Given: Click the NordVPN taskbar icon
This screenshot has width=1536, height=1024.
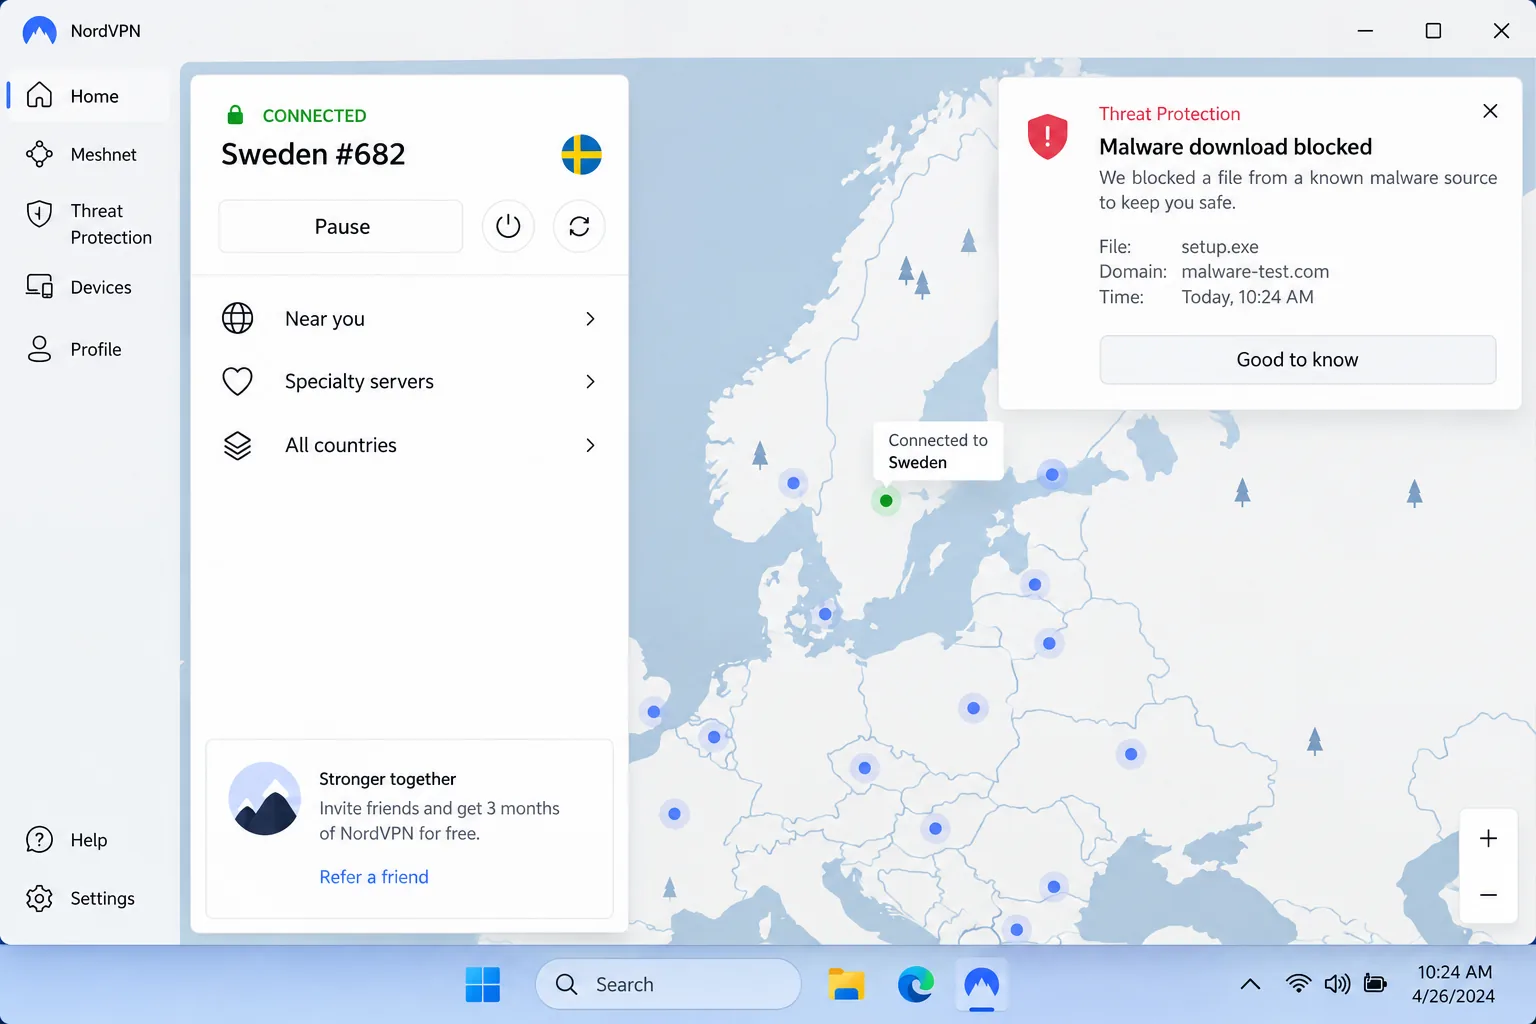Looking at the screenshot, I should [982, 984].
